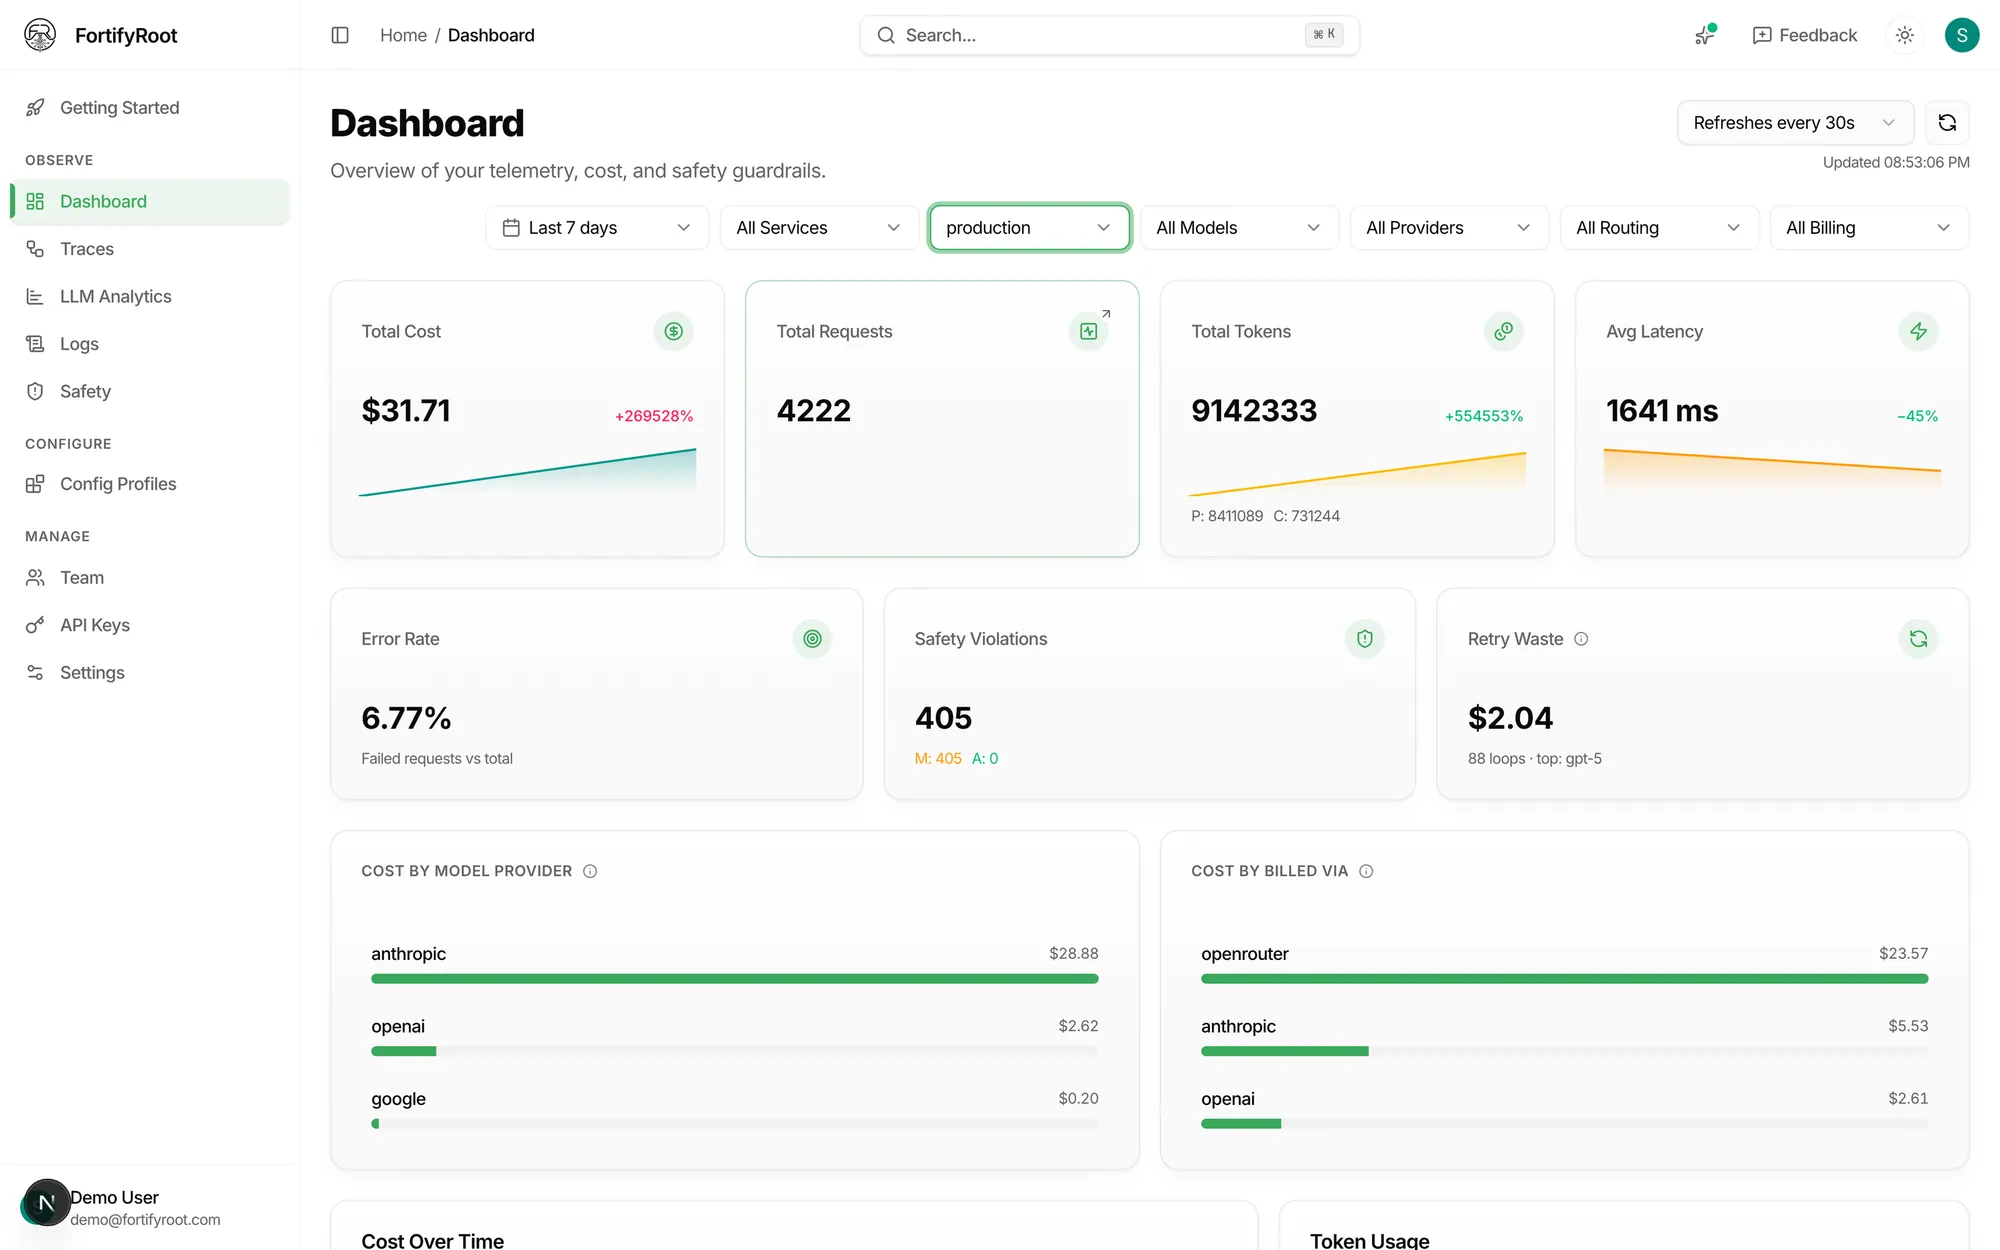This screenshot has height=1250, width=2000.
Task: Click the Error Rate target icon
Action: pos(812,639)
